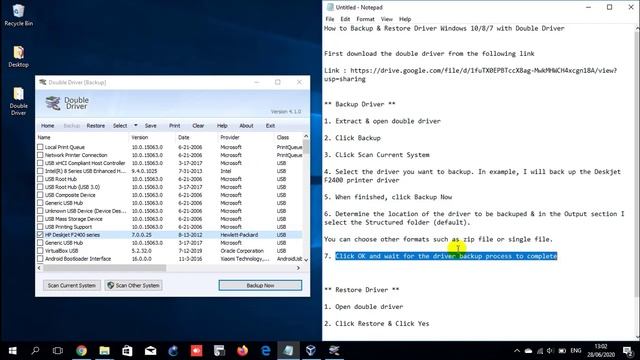Open volume control in system tray

coord(550,351)
